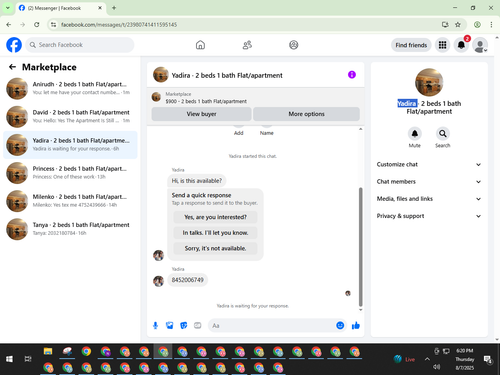Send quick reply 'Yes, are you interested?'

click(215, 217)
